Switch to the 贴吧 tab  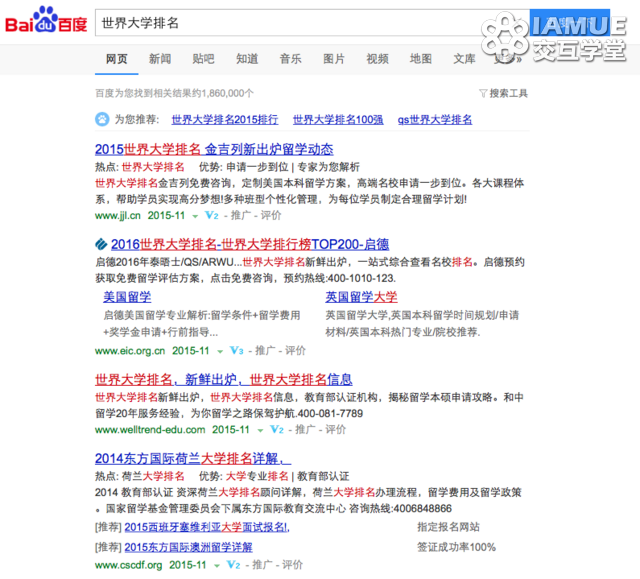point(203,59)
